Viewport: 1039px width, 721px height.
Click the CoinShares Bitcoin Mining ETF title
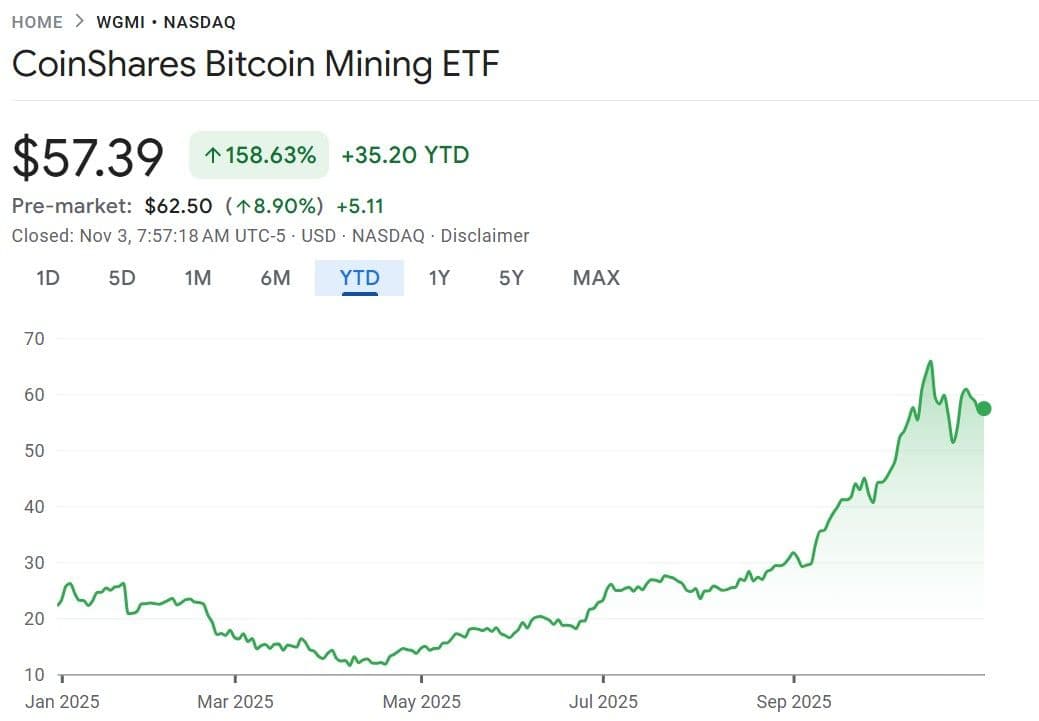coord(255,64)
